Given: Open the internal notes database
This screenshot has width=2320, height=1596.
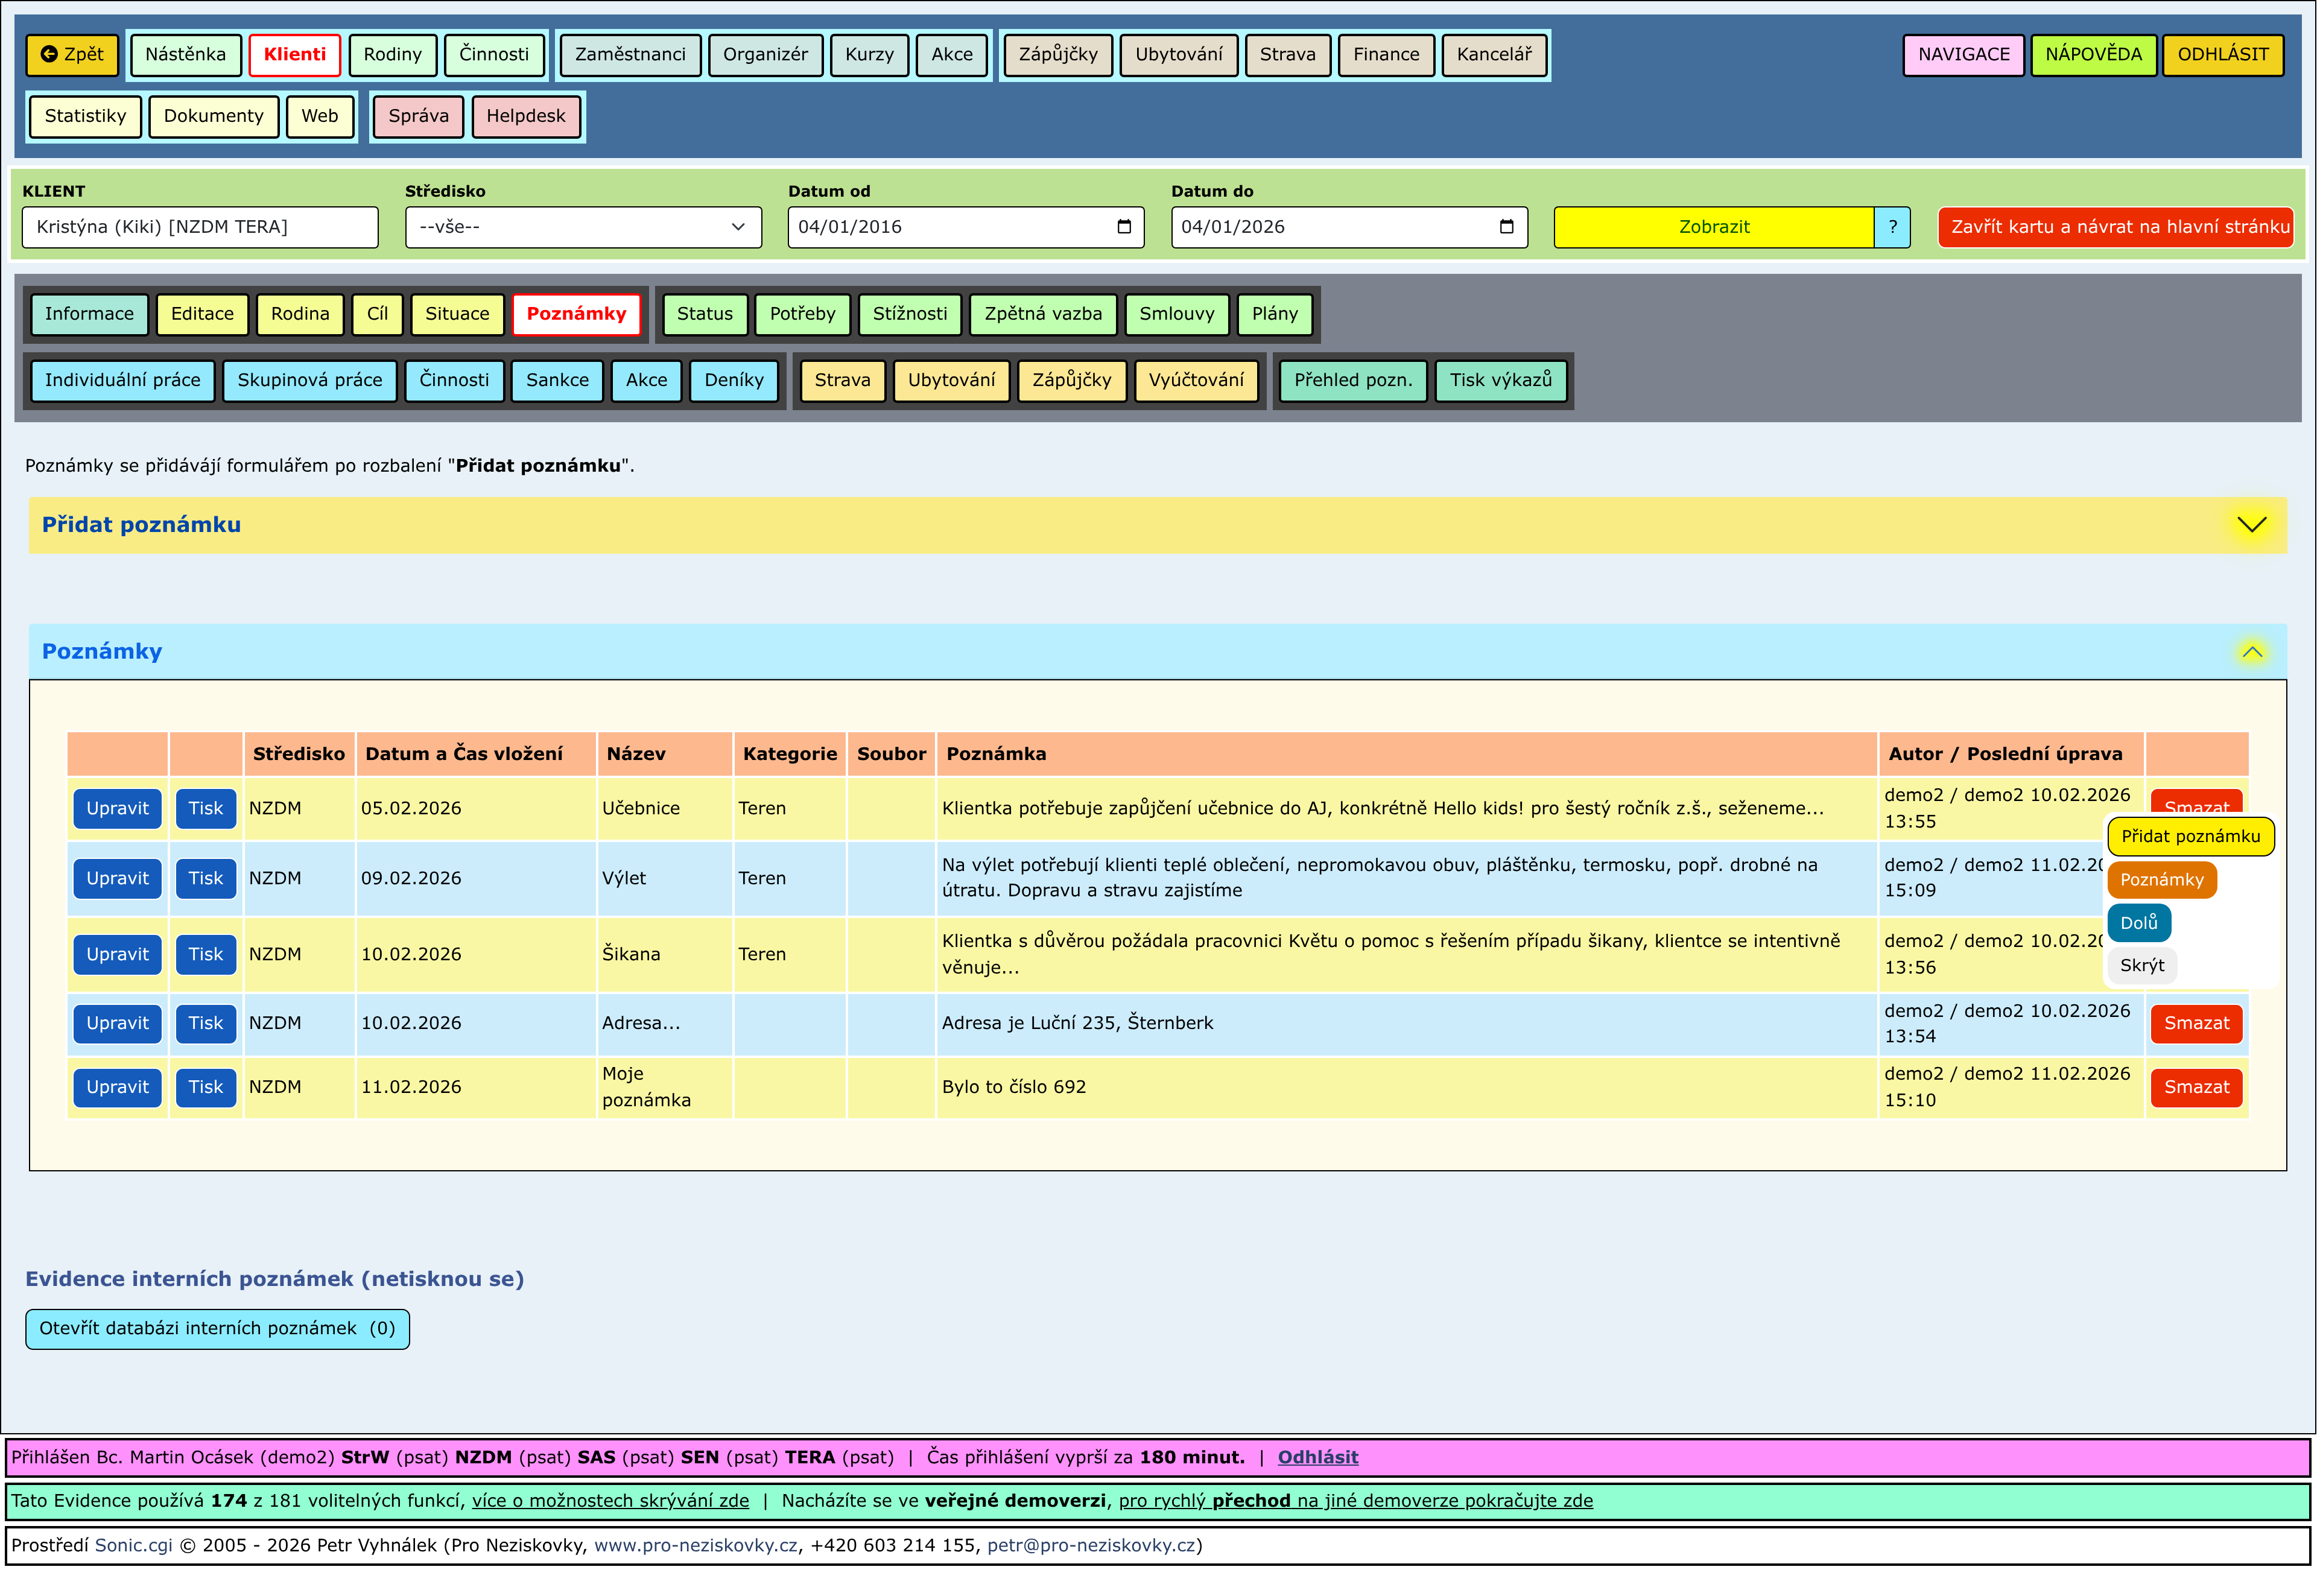Looking at the screenshot, I should [217, 1329].
